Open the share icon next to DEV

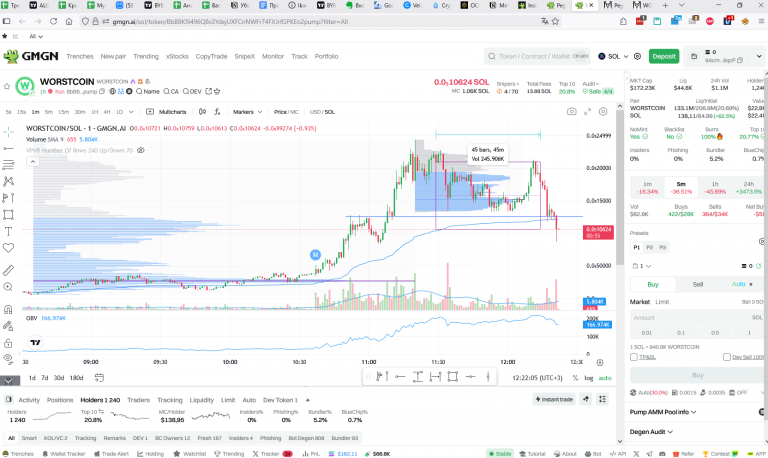[208, 91]
